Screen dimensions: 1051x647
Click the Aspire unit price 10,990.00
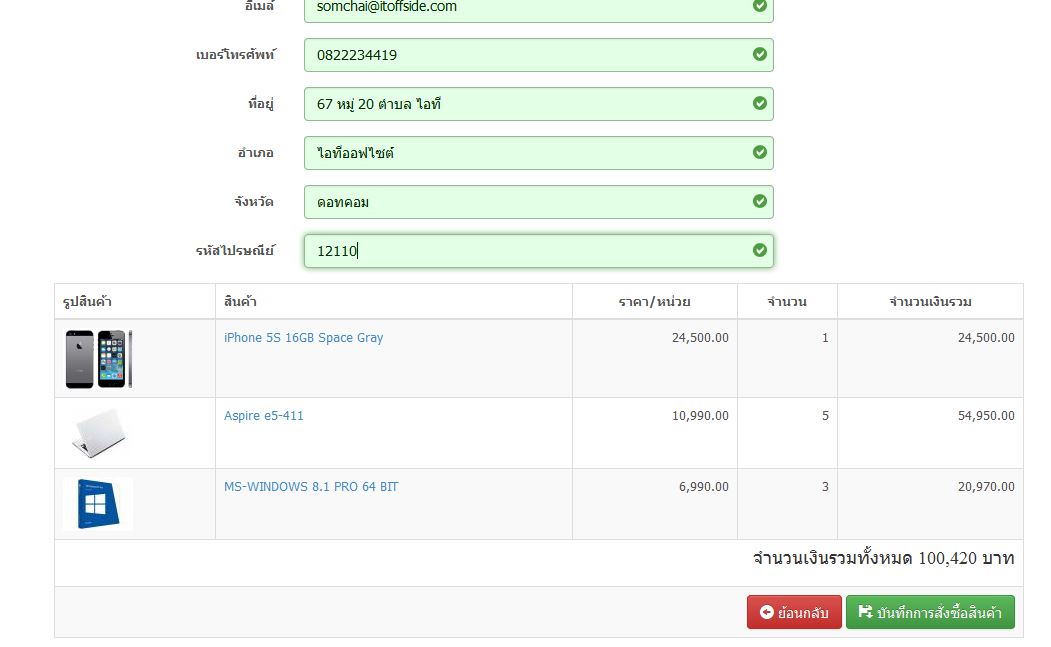tap(700, 416)
